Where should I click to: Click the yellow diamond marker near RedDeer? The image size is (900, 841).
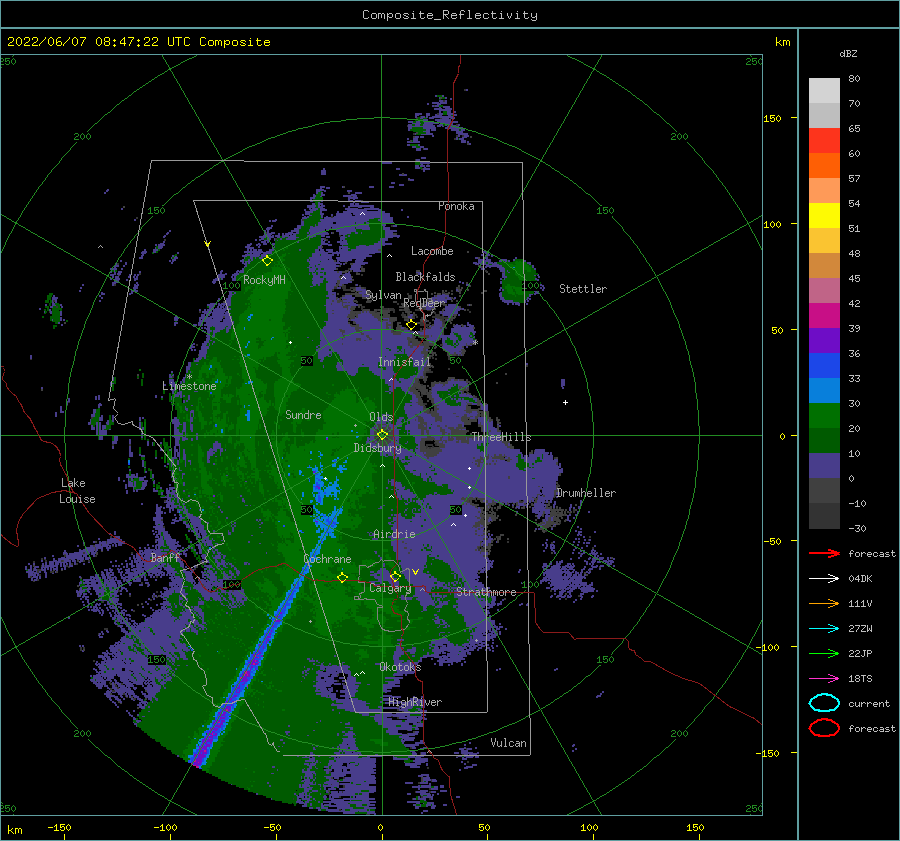tap(412, 325)
